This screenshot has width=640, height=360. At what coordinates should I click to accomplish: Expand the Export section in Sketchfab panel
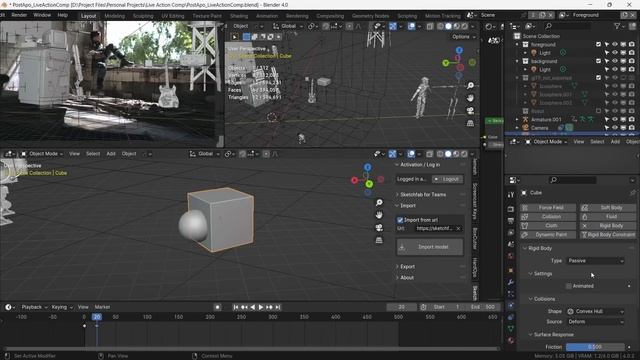[x=407, y=267]
